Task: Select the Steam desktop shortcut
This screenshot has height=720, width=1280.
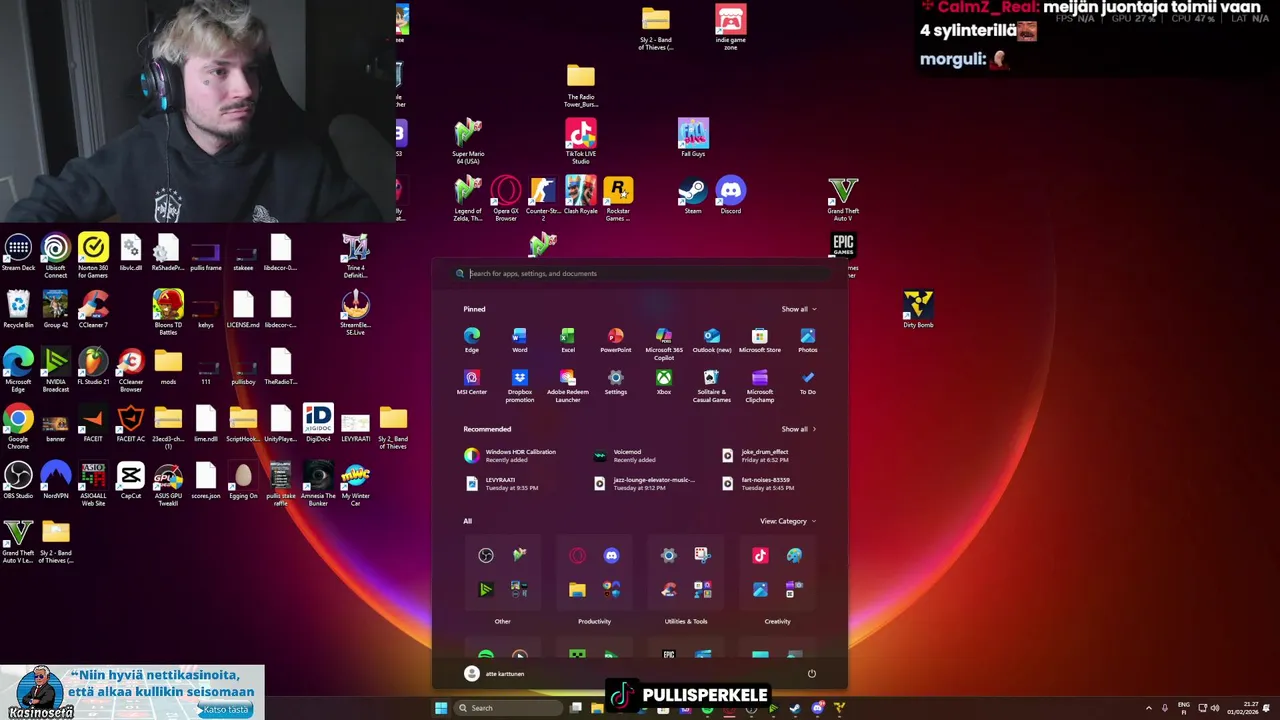Action: pyautogui.click(x=693, y=195)
